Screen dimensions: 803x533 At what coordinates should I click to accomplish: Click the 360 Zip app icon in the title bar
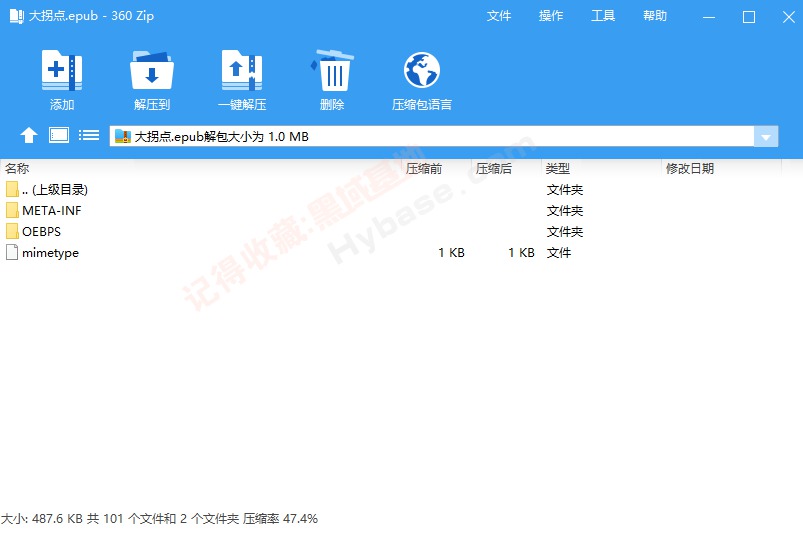(x=16, y=16)
